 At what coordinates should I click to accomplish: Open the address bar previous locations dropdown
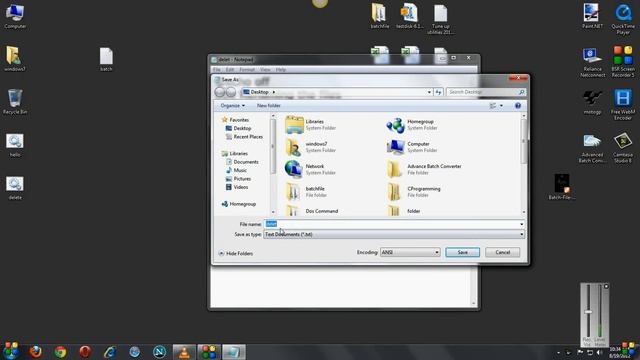429,92
